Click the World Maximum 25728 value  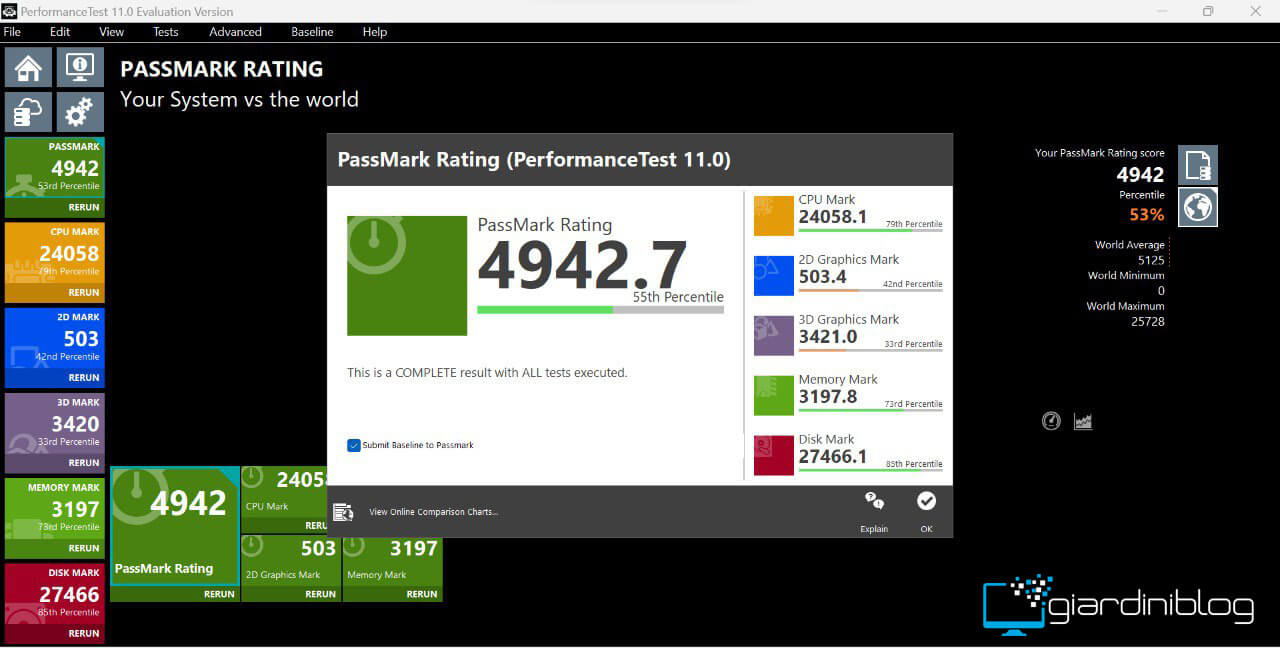coord(1147,322)
